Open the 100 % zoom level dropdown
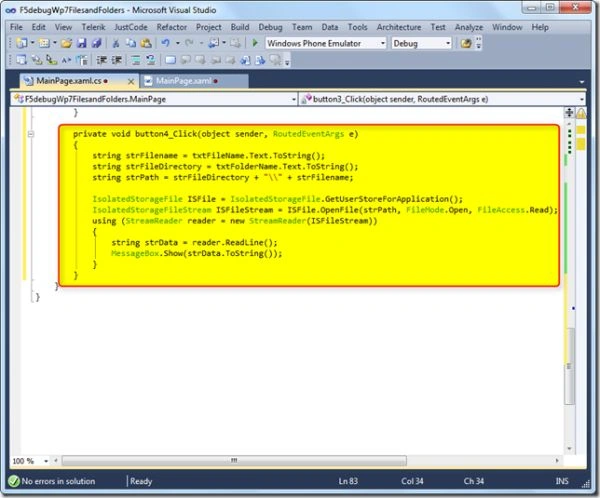Viewport: 600px width, 498px height. click(46, 461)
